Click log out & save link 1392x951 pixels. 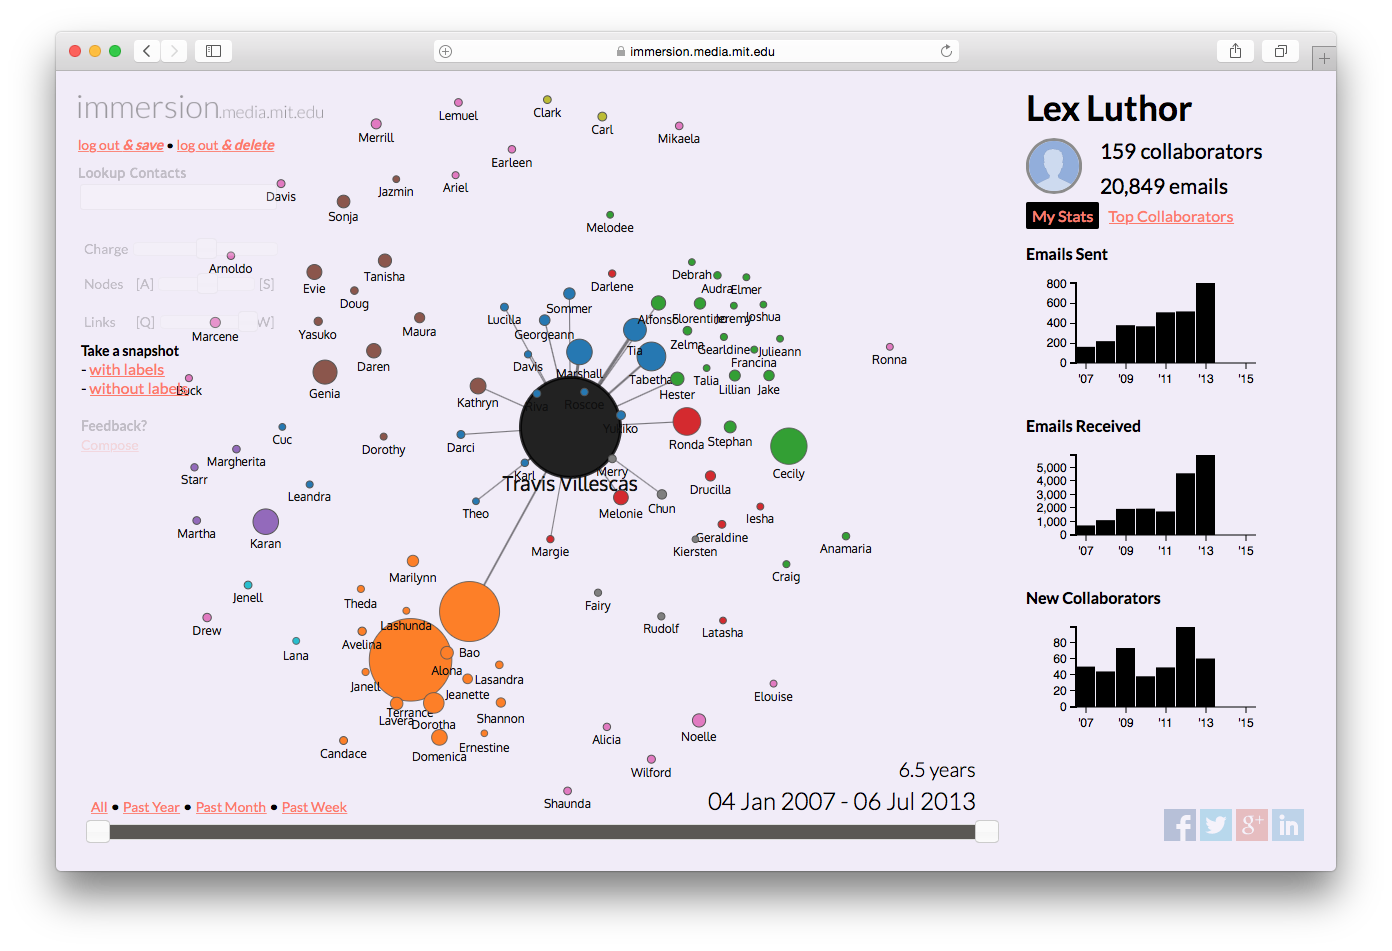[121, 145]
